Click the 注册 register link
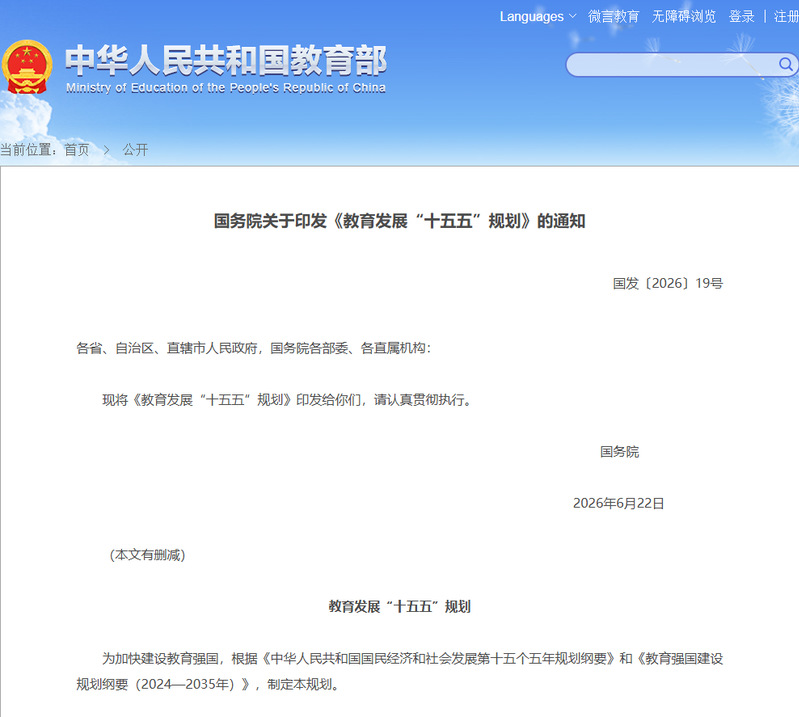 coord(786,16)
